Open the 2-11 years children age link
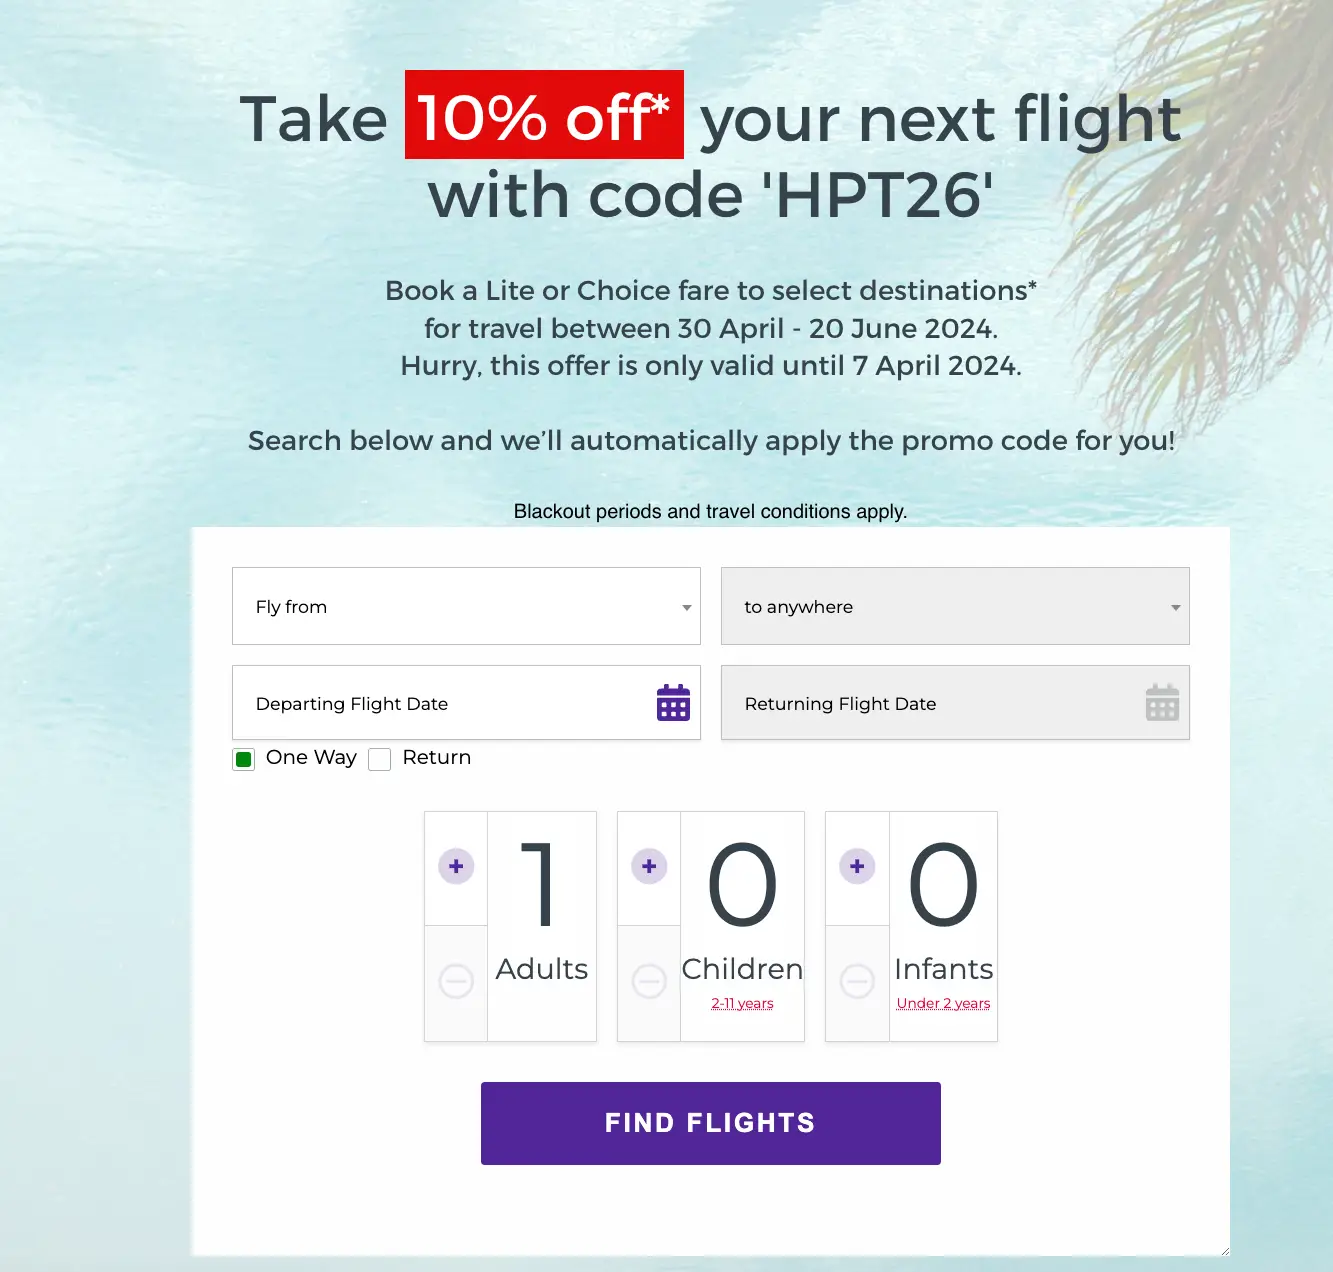This screenshot has width=1333, height=1272. pos(742,1003)
